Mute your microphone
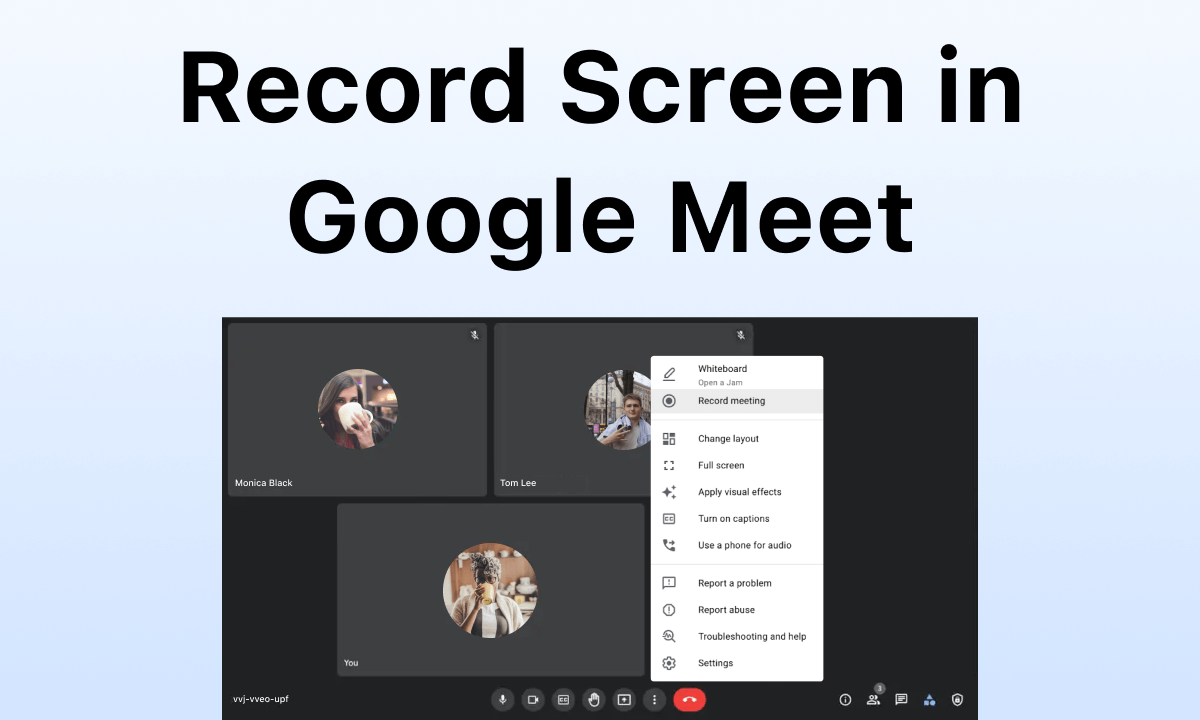 coord(503,699)
